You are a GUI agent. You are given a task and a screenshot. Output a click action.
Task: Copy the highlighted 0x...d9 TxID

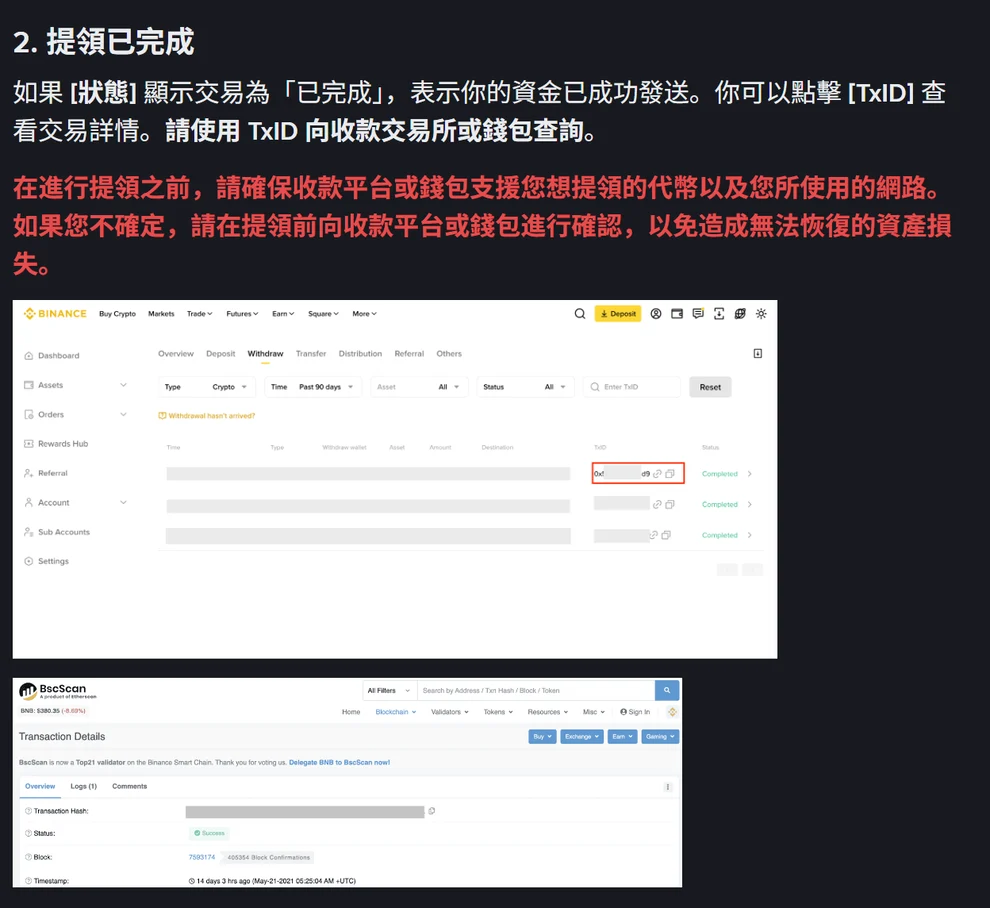(670, 474)
